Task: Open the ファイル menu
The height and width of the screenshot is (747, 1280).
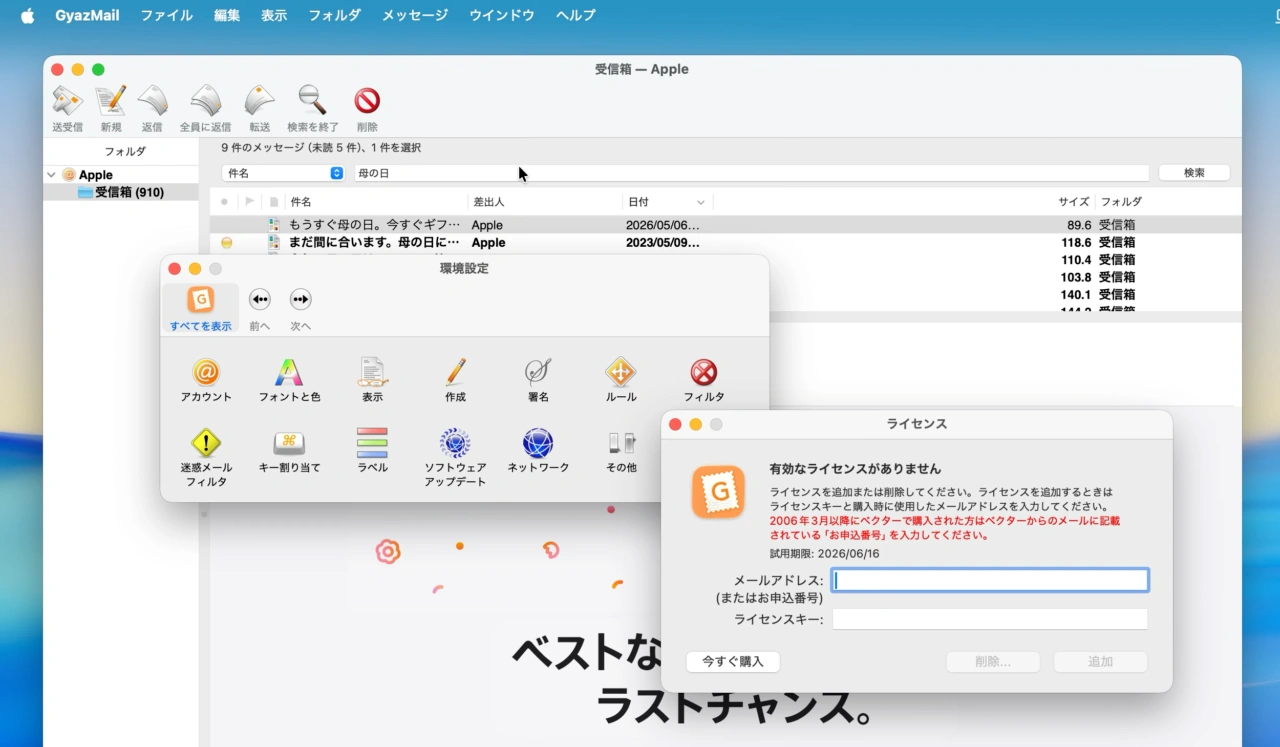Action: click(x=166, y=15)
